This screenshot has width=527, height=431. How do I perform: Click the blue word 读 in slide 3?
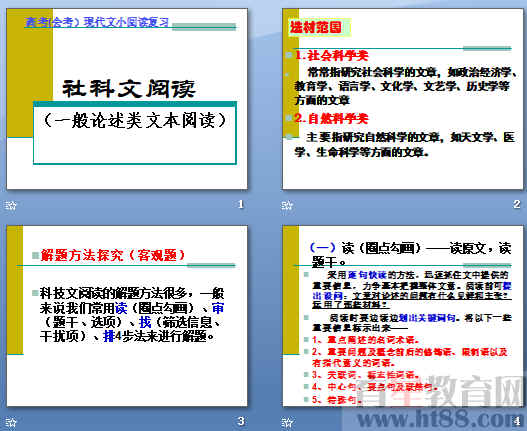(x=121, y=308)
